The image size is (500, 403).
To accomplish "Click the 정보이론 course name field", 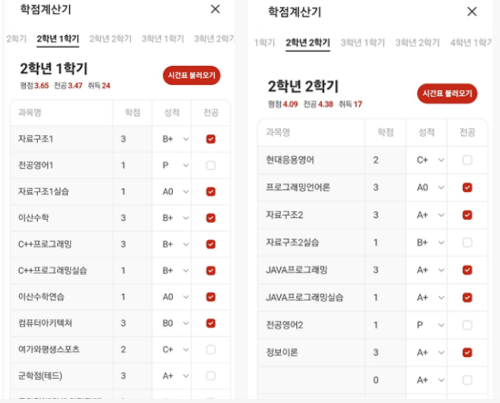I will coord(311,353).
